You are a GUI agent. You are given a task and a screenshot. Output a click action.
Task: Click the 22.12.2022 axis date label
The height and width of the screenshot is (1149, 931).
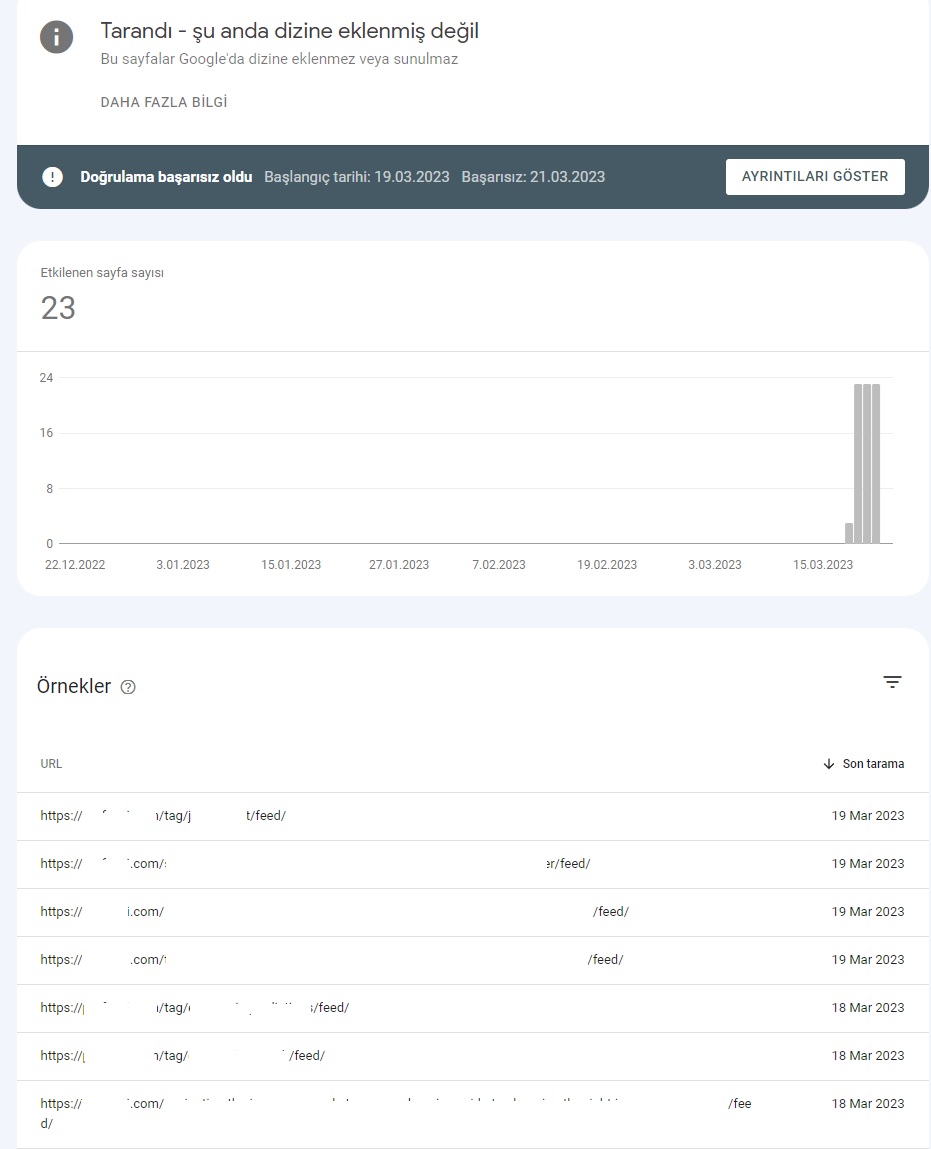click(x=75, y=565)
